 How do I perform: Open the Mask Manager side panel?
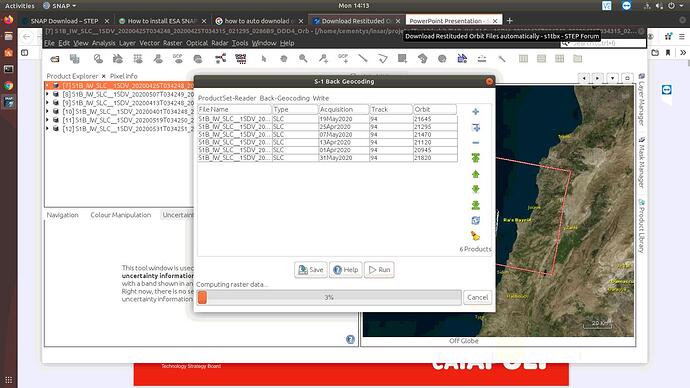[x=642, y=163]
